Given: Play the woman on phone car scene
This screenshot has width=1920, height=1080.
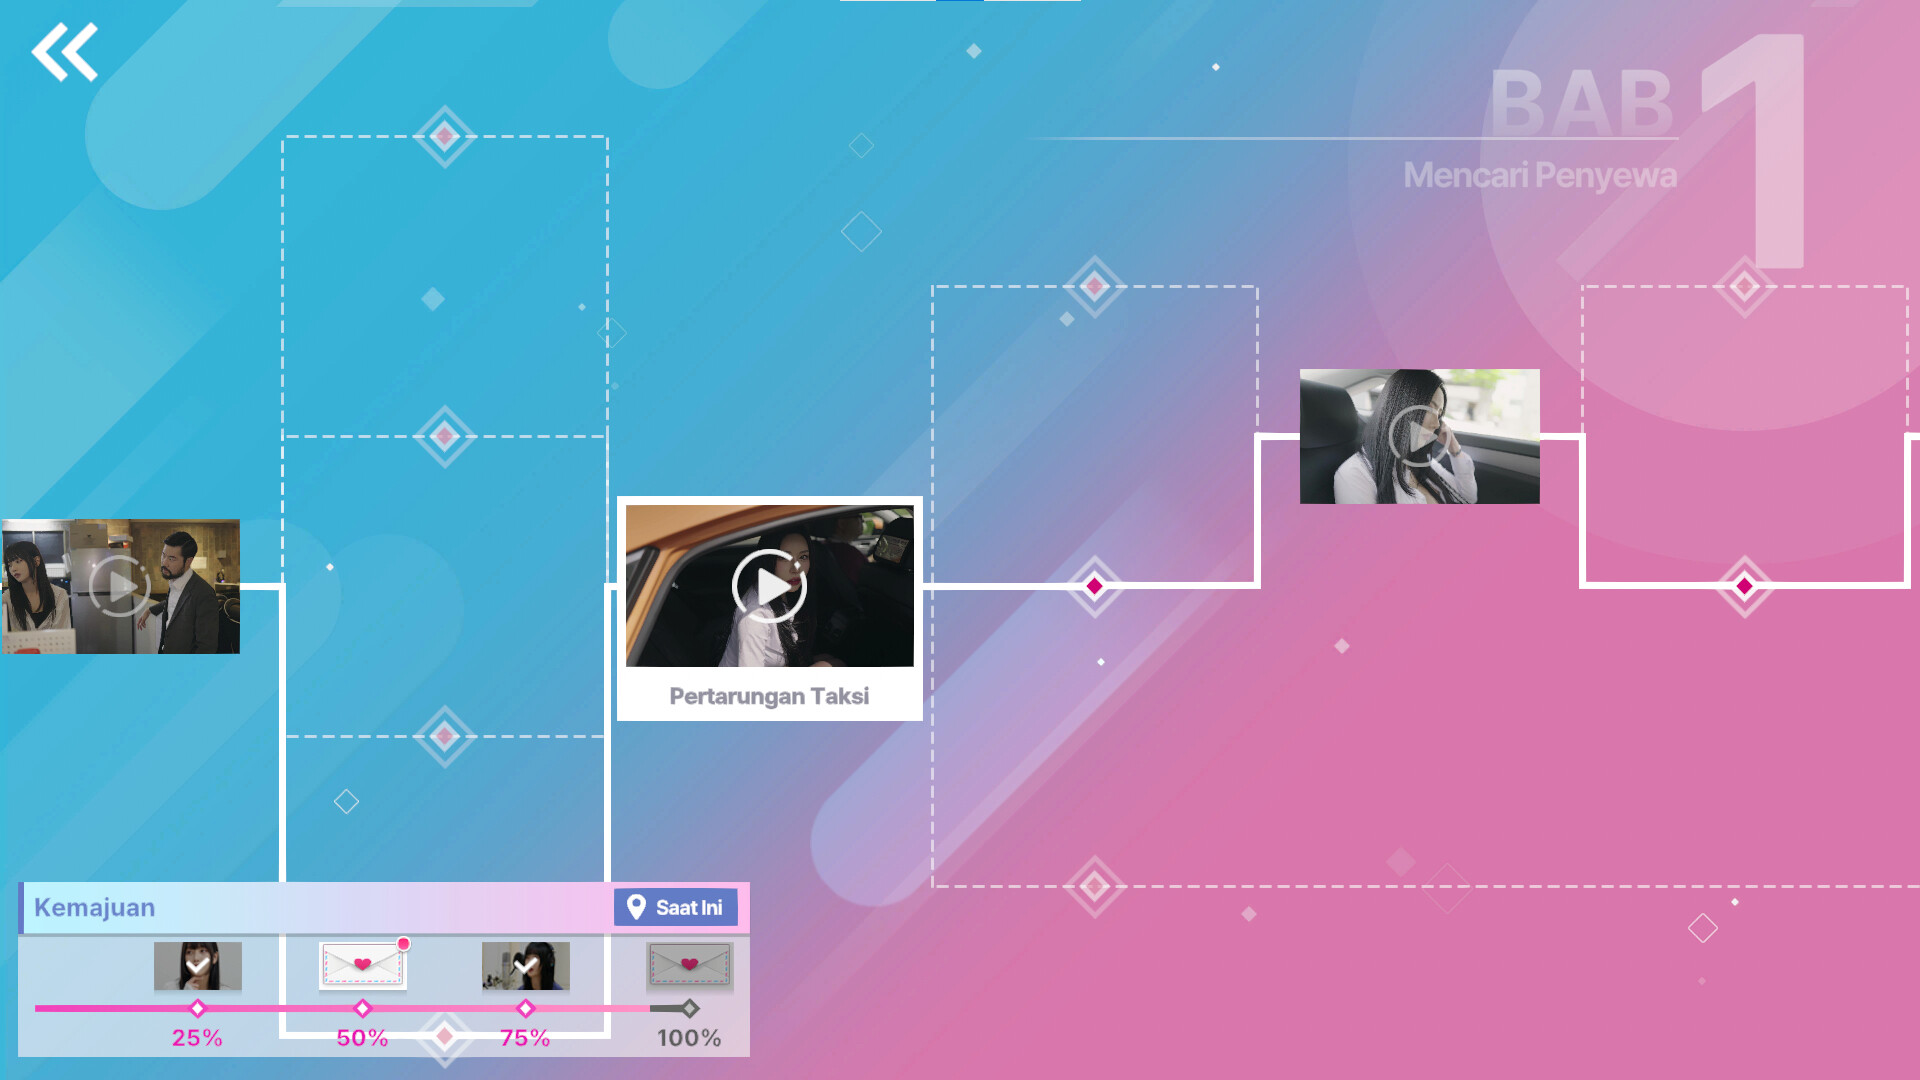Looking at the screenshot, I should click(x=1419, y=437).
